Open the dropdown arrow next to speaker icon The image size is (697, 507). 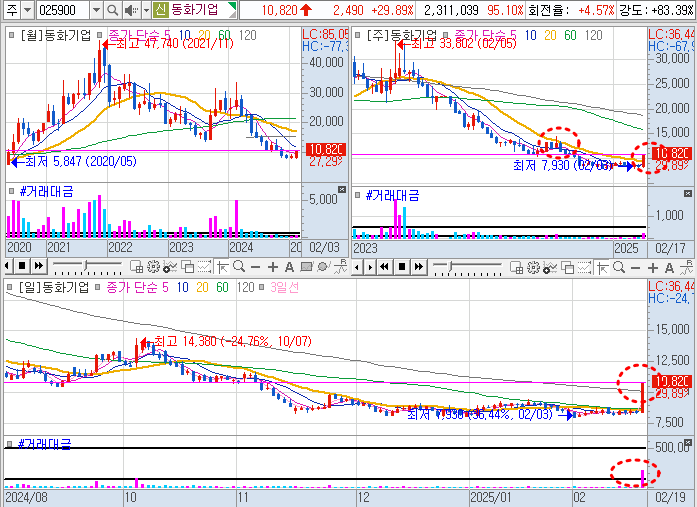pos(146,10)
